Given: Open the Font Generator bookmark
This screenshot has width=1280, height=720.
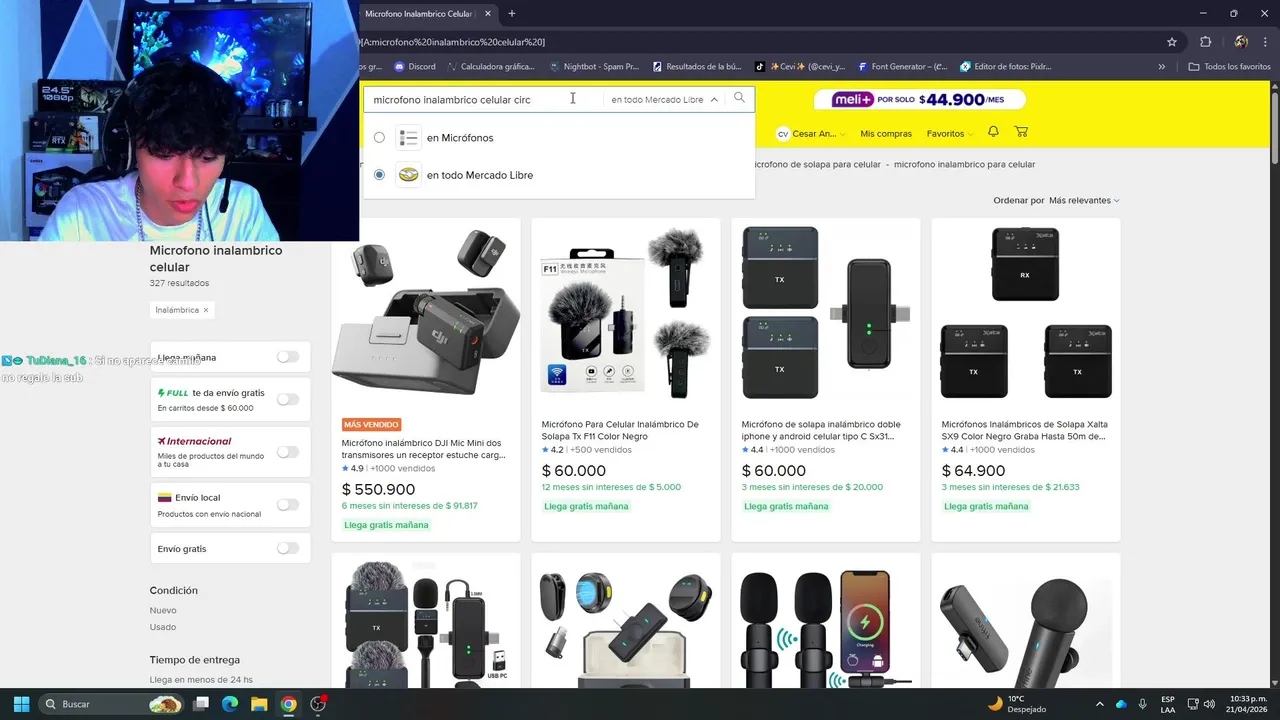Looking at the screenshot, I should tap(902, 67).
